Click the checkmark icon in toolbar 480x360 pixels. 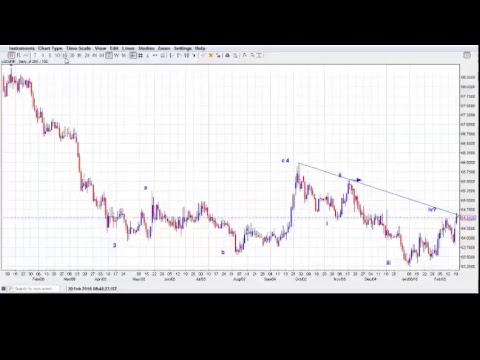(203, 55)
